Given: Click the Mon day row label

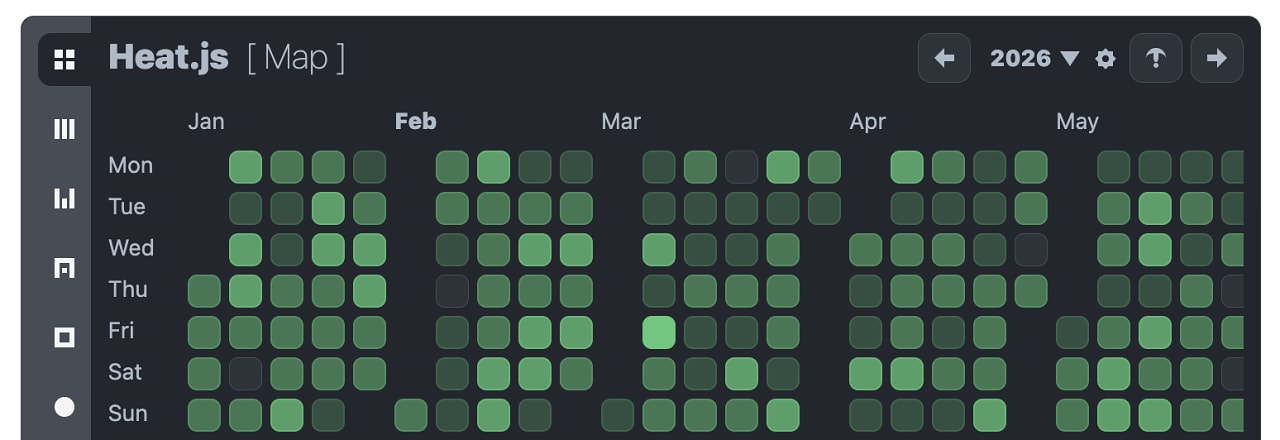Looking at the screenshot, I should pos(130,165).
